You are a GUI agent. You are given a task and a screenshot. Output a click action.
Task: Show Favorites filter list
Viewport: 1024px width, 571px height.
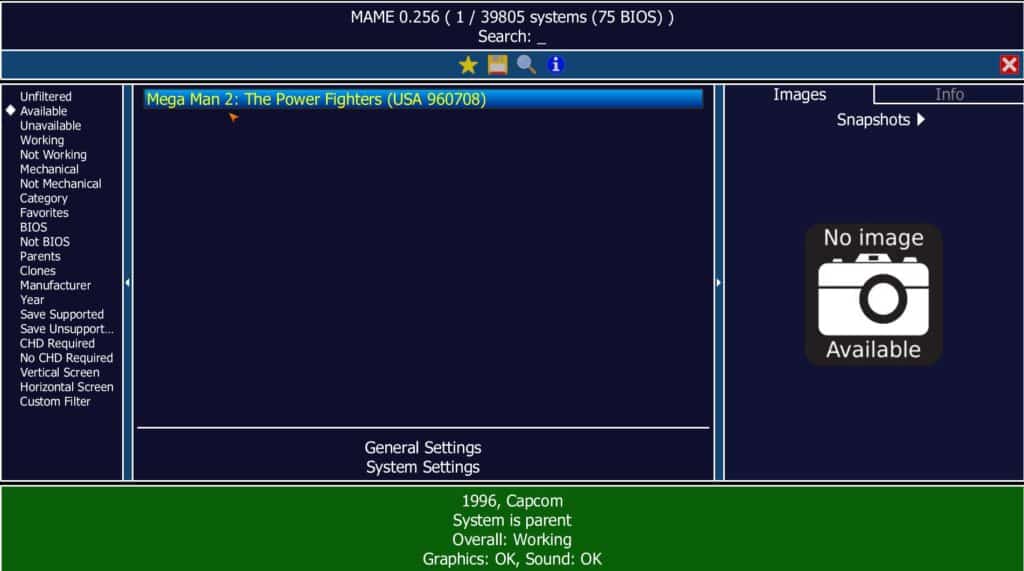click(x=44, y=212)
